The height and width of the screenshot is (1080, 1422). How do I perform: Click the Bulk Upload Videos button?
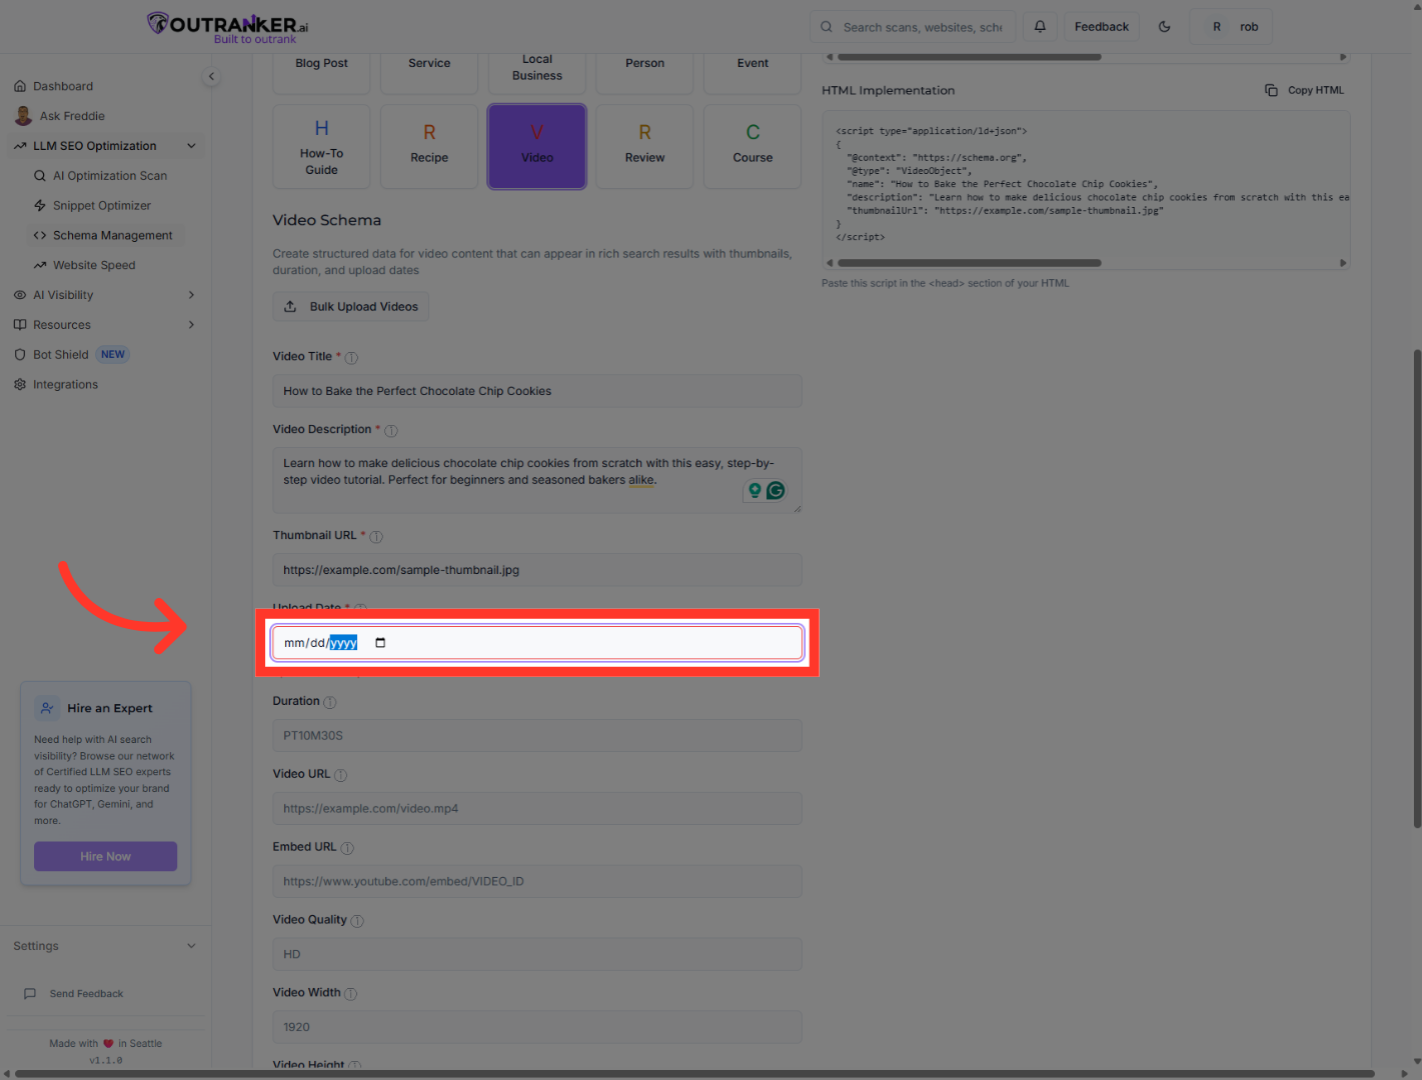351,306
